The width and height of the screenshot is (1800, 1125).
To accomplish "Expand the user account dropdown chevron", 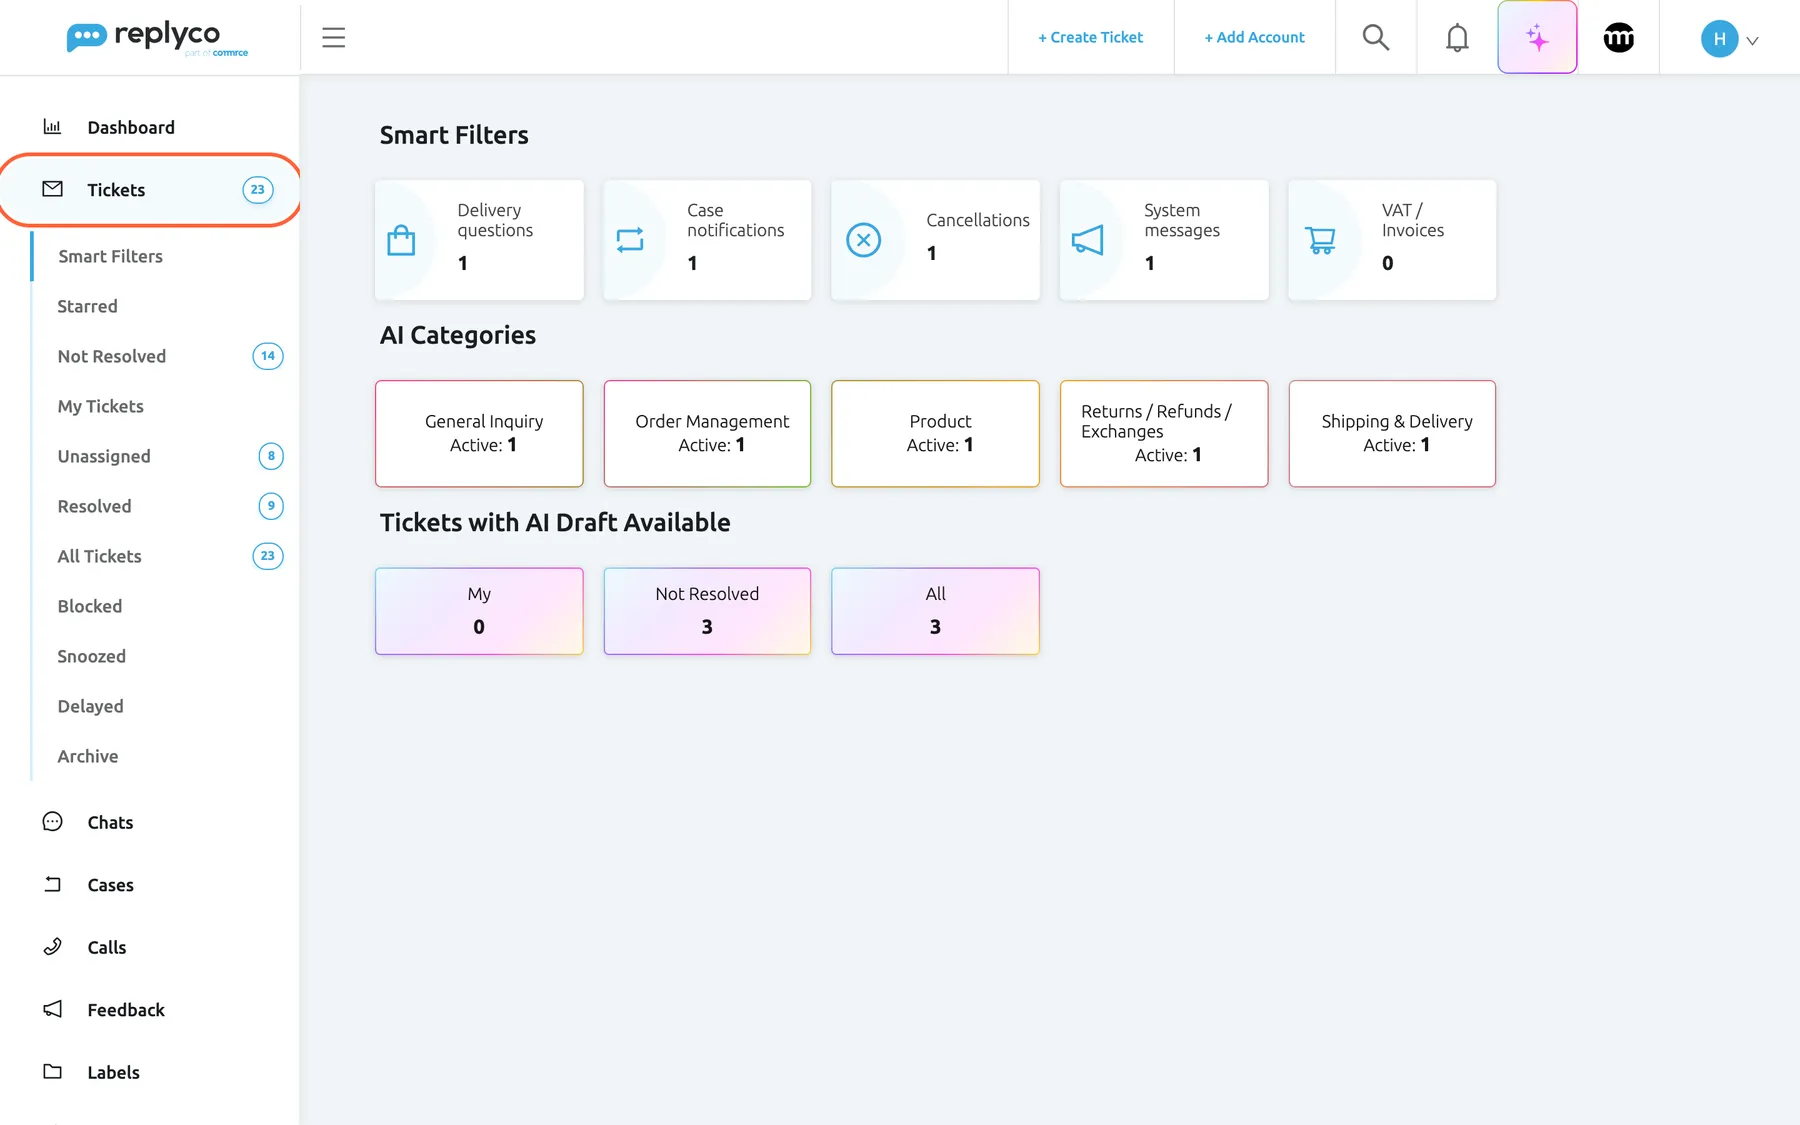I will point(1752,41).
